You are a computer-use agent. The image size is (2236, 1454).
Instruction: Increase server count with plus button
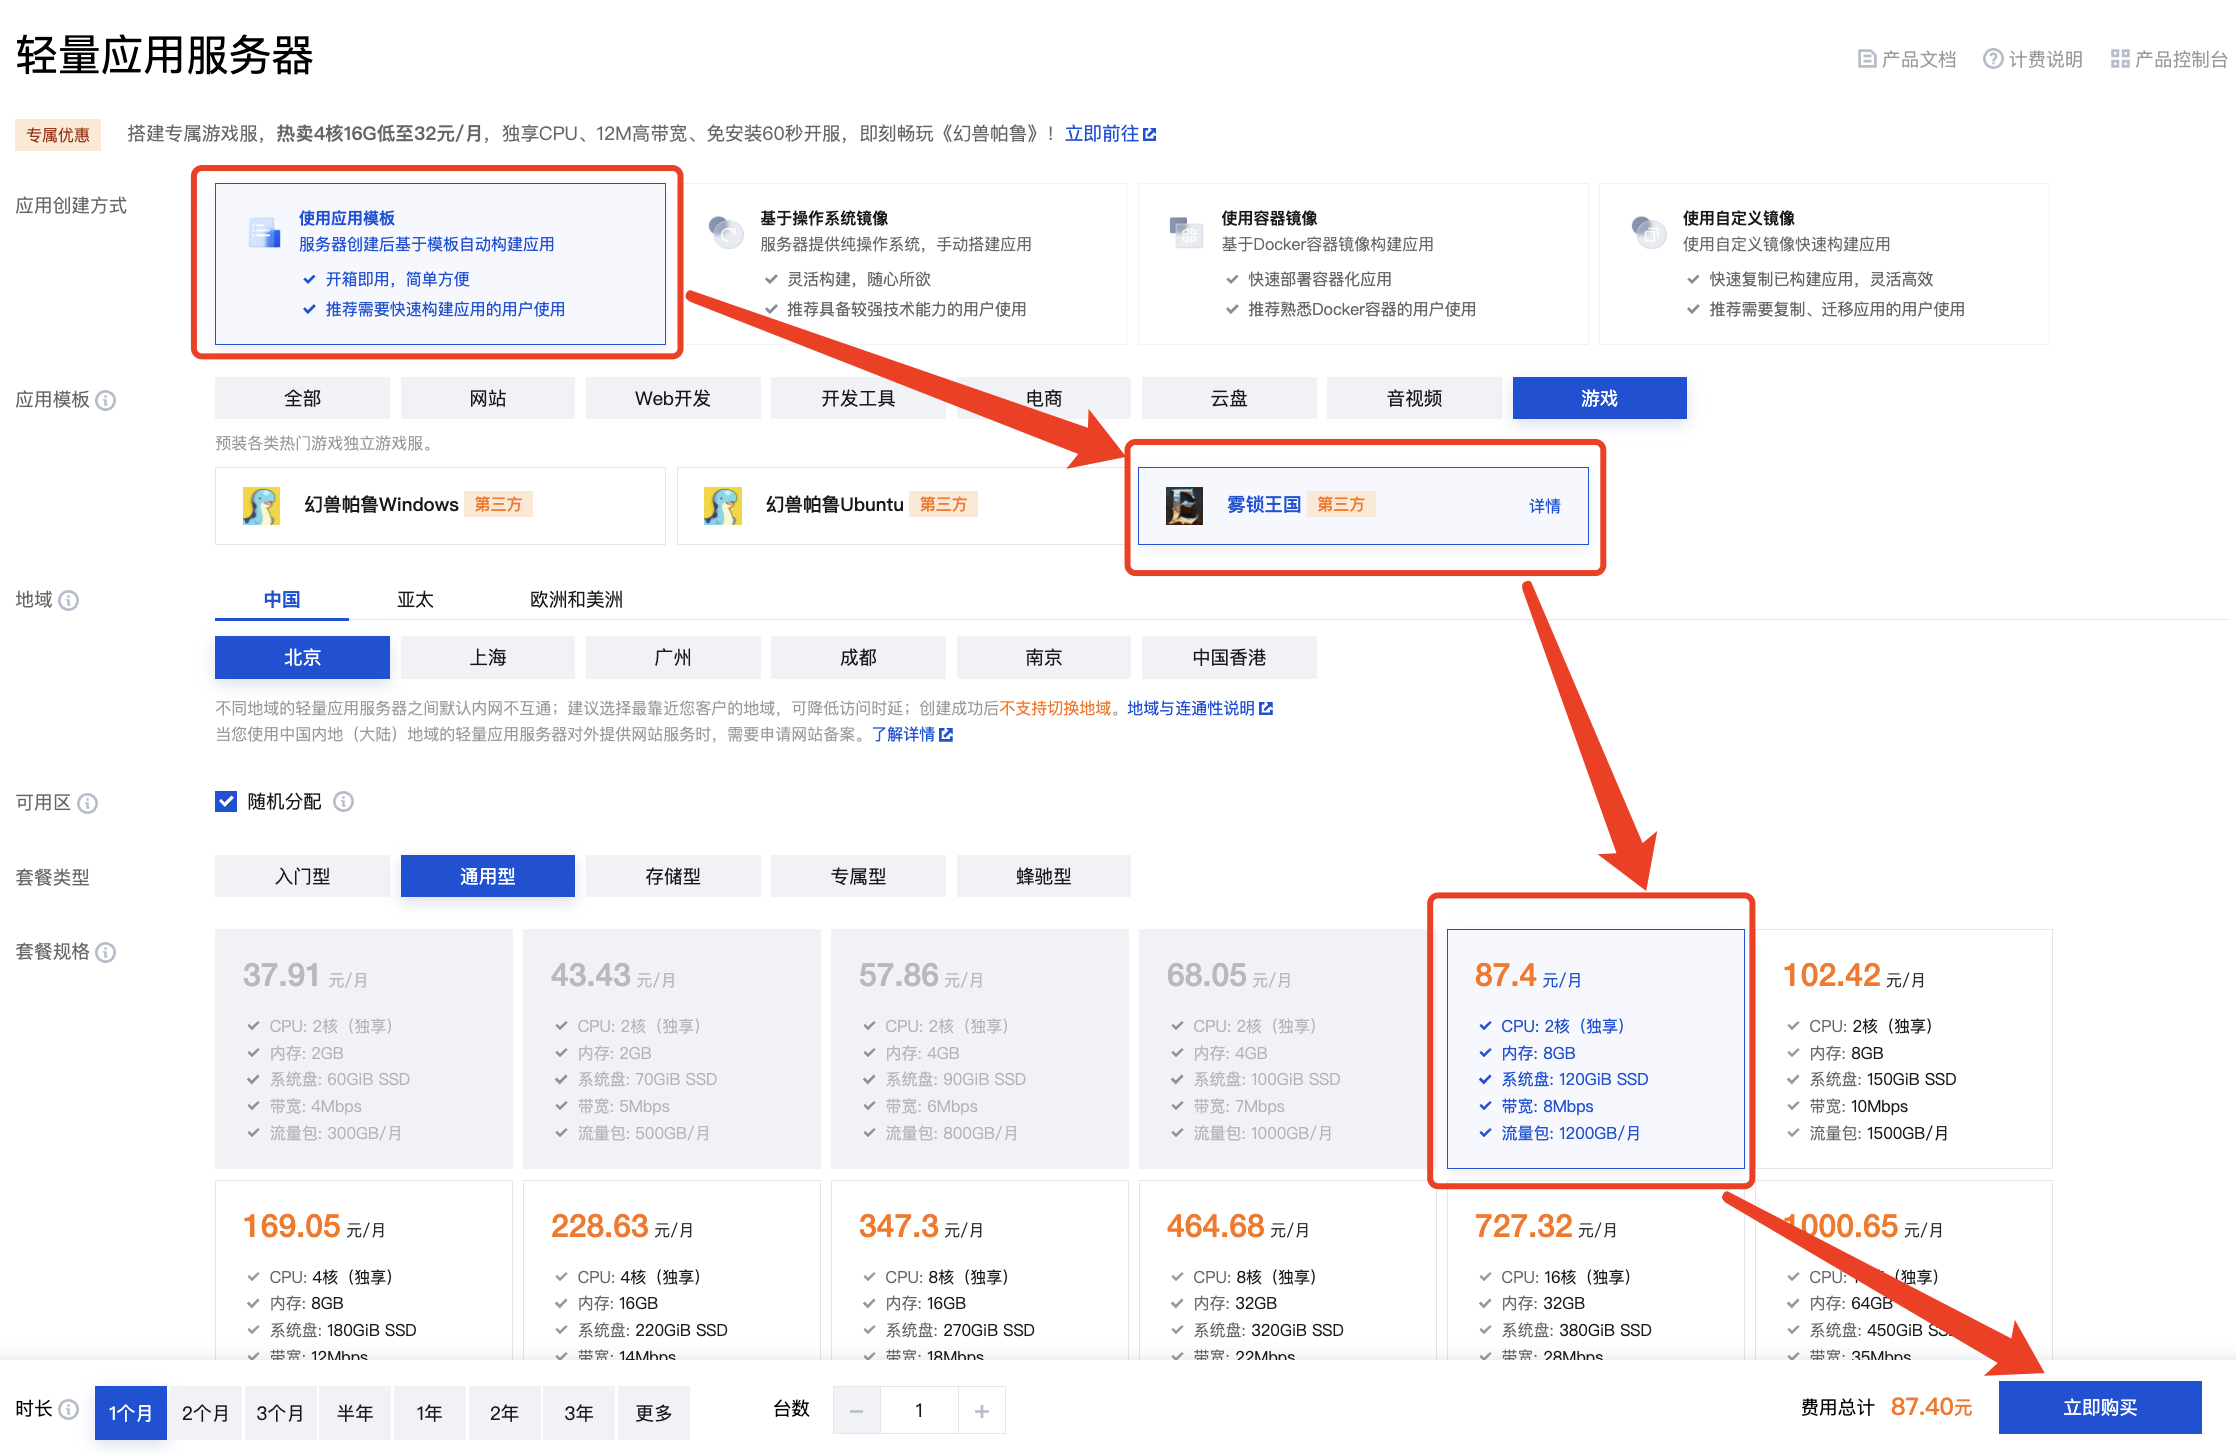981,1411
